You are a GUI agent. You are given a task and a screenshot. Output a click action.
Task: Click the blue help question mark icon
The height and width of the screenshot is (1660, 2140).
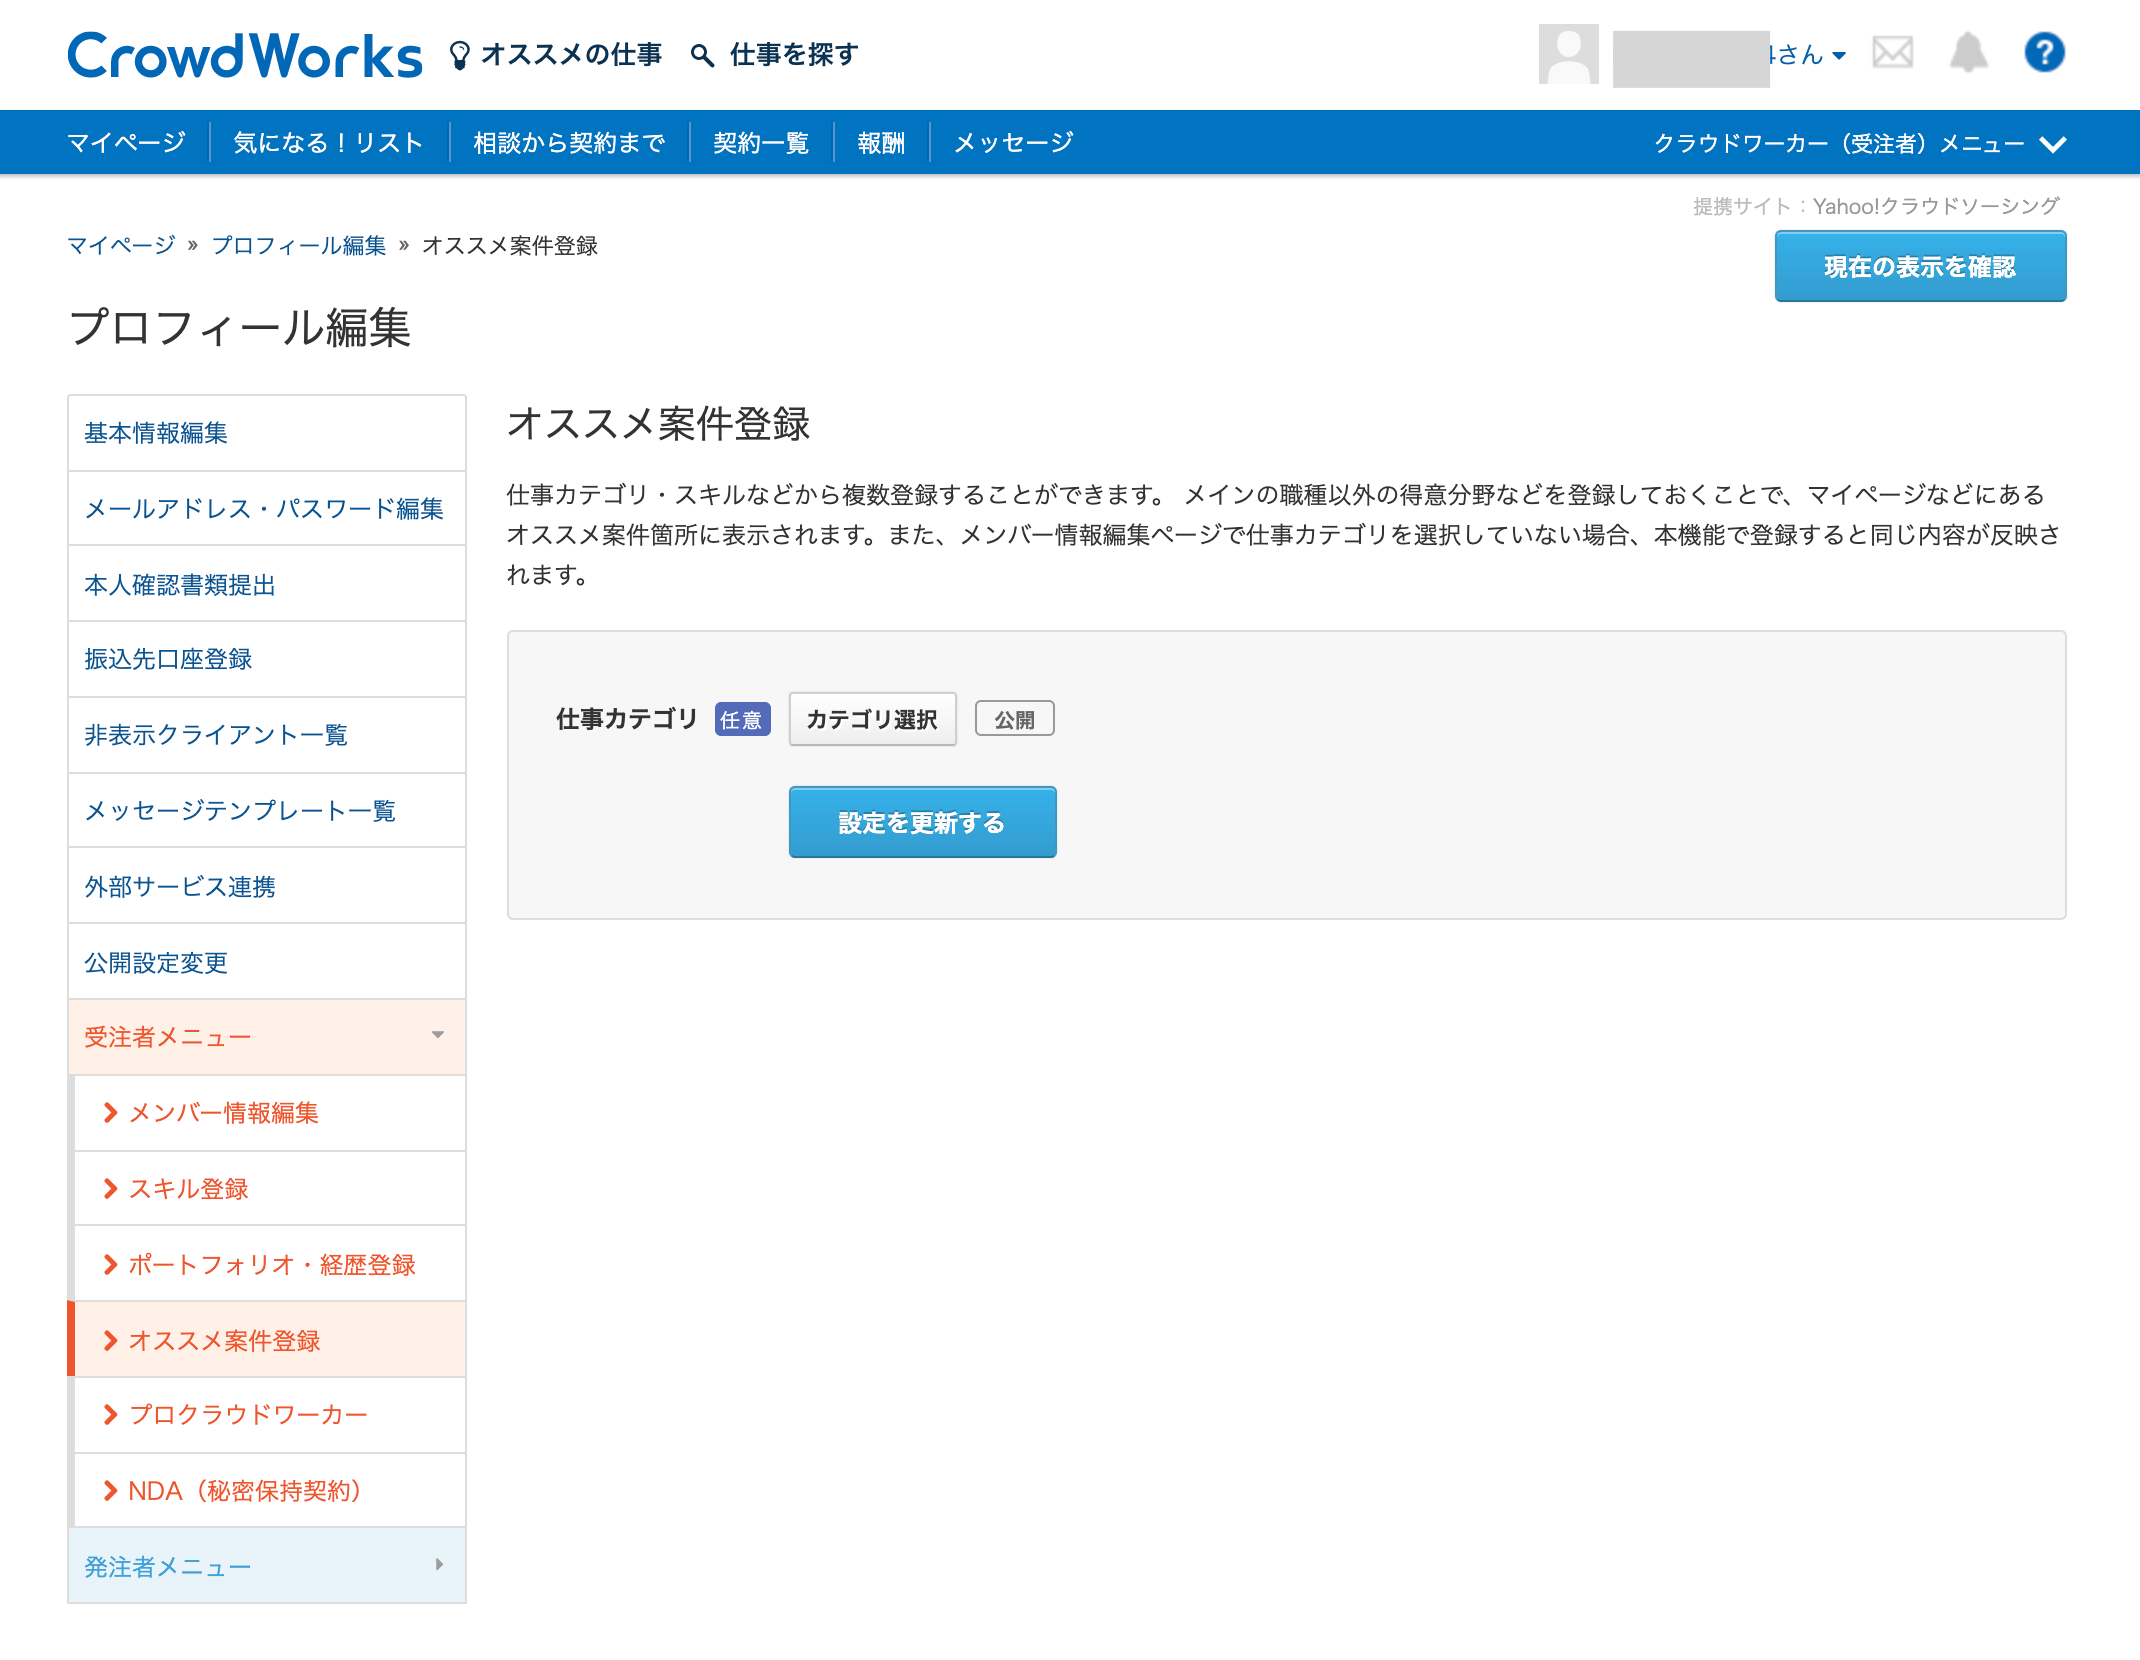point(2044,53)
